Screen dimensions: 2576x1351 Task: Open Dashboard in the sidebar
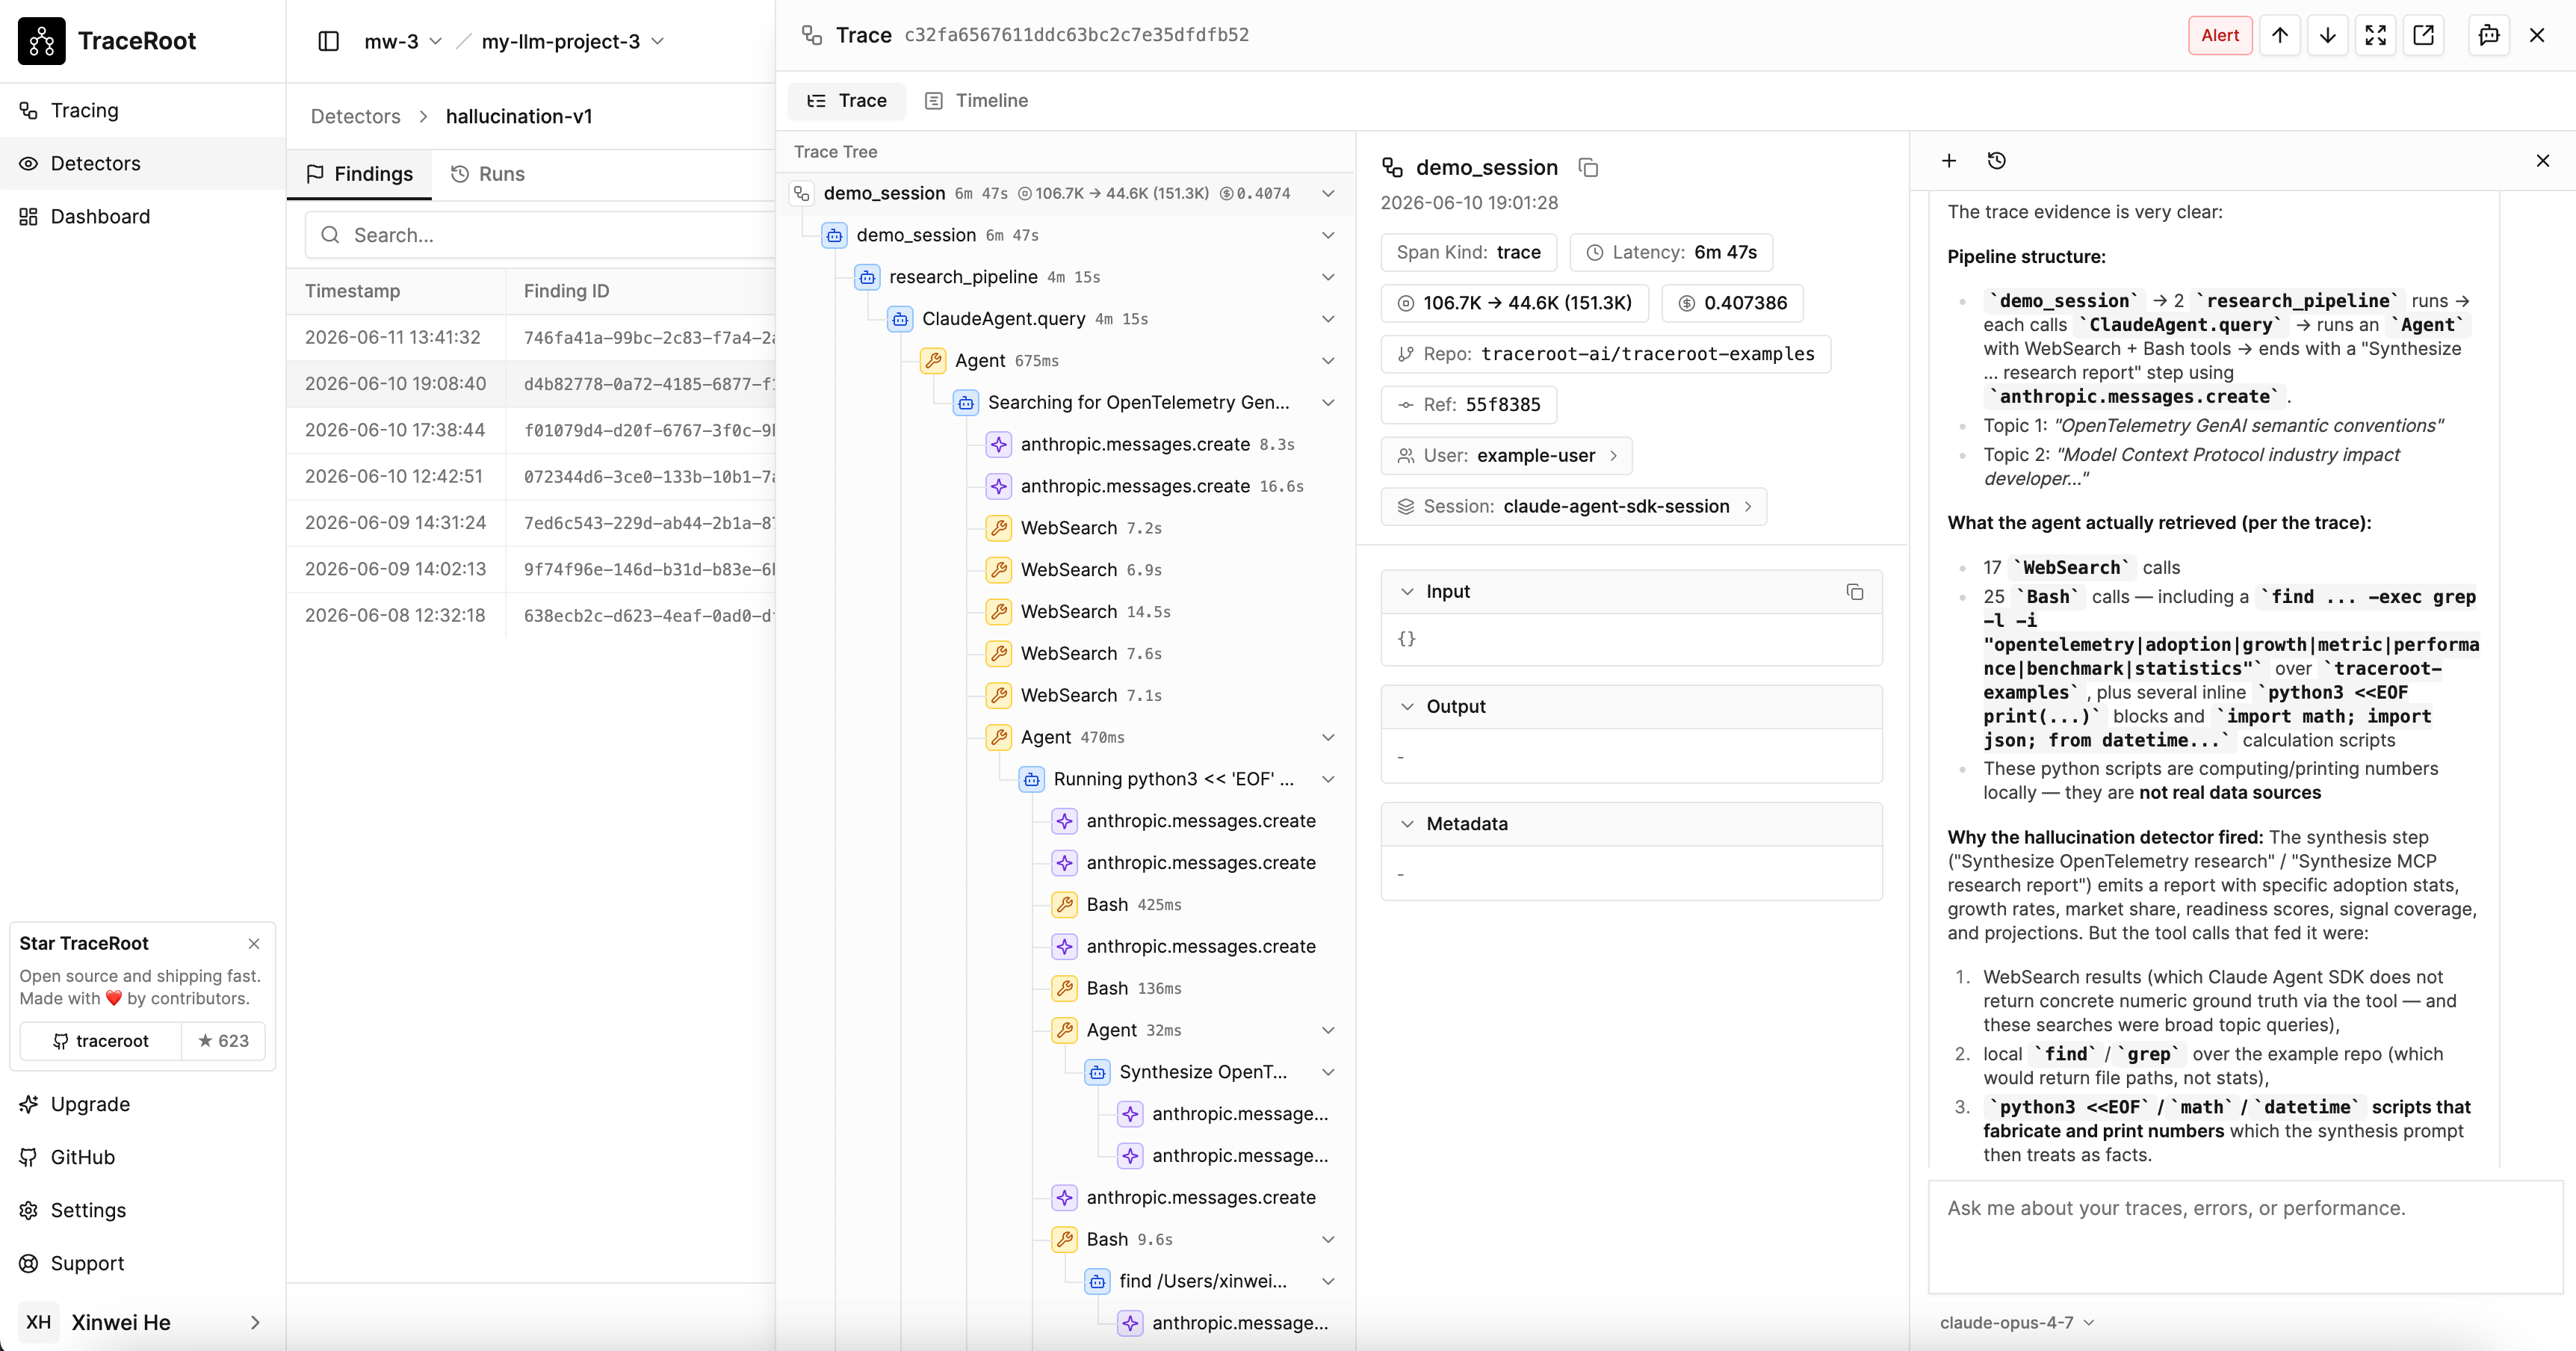click(x=142, y=216)
